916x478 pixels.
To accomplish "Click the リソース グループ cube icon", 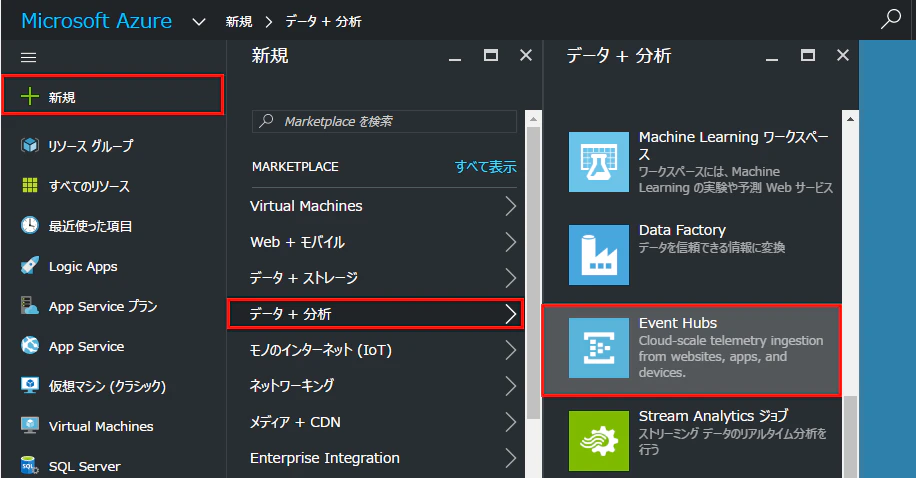I will click(x=30, y=145).
